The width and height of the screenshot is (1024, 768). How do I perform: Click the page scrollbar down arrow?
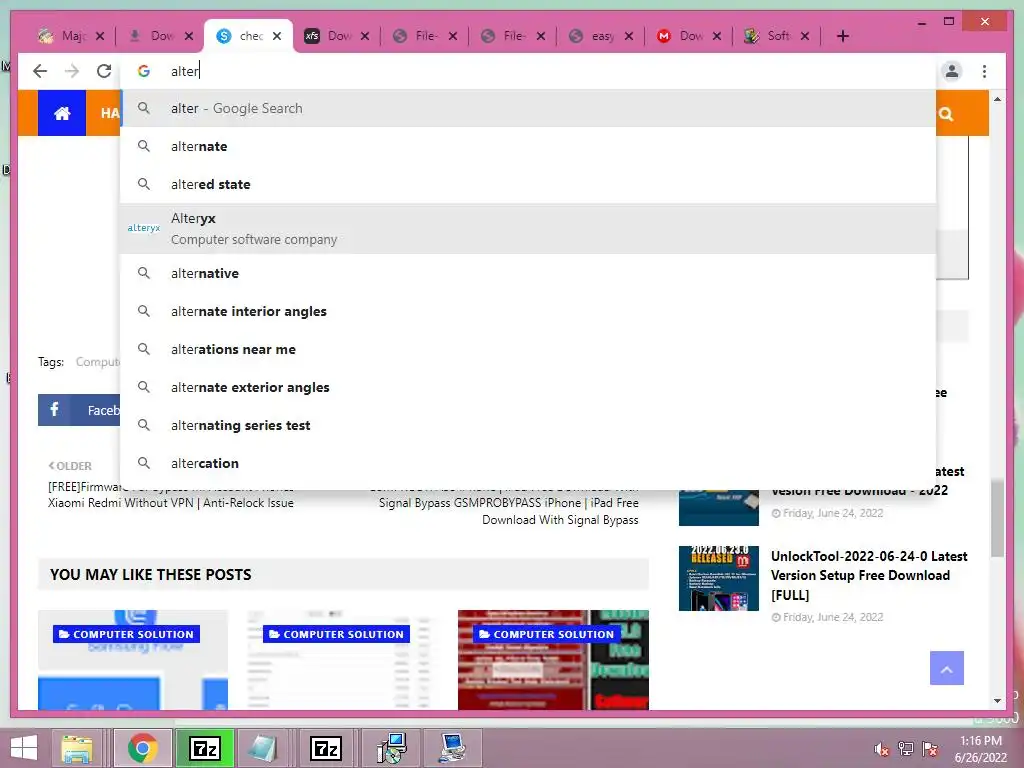pyautogui.click(x=997, y=701)
